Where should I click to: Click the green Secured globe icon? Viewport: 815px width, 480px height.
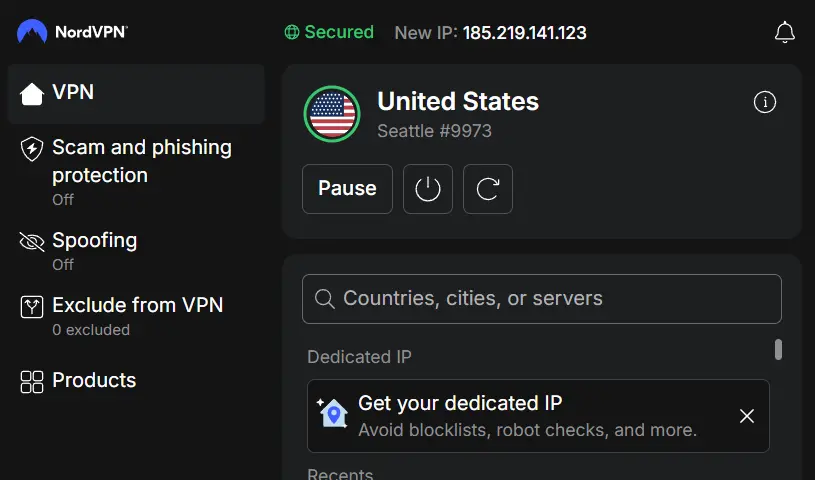pos(292,32)
